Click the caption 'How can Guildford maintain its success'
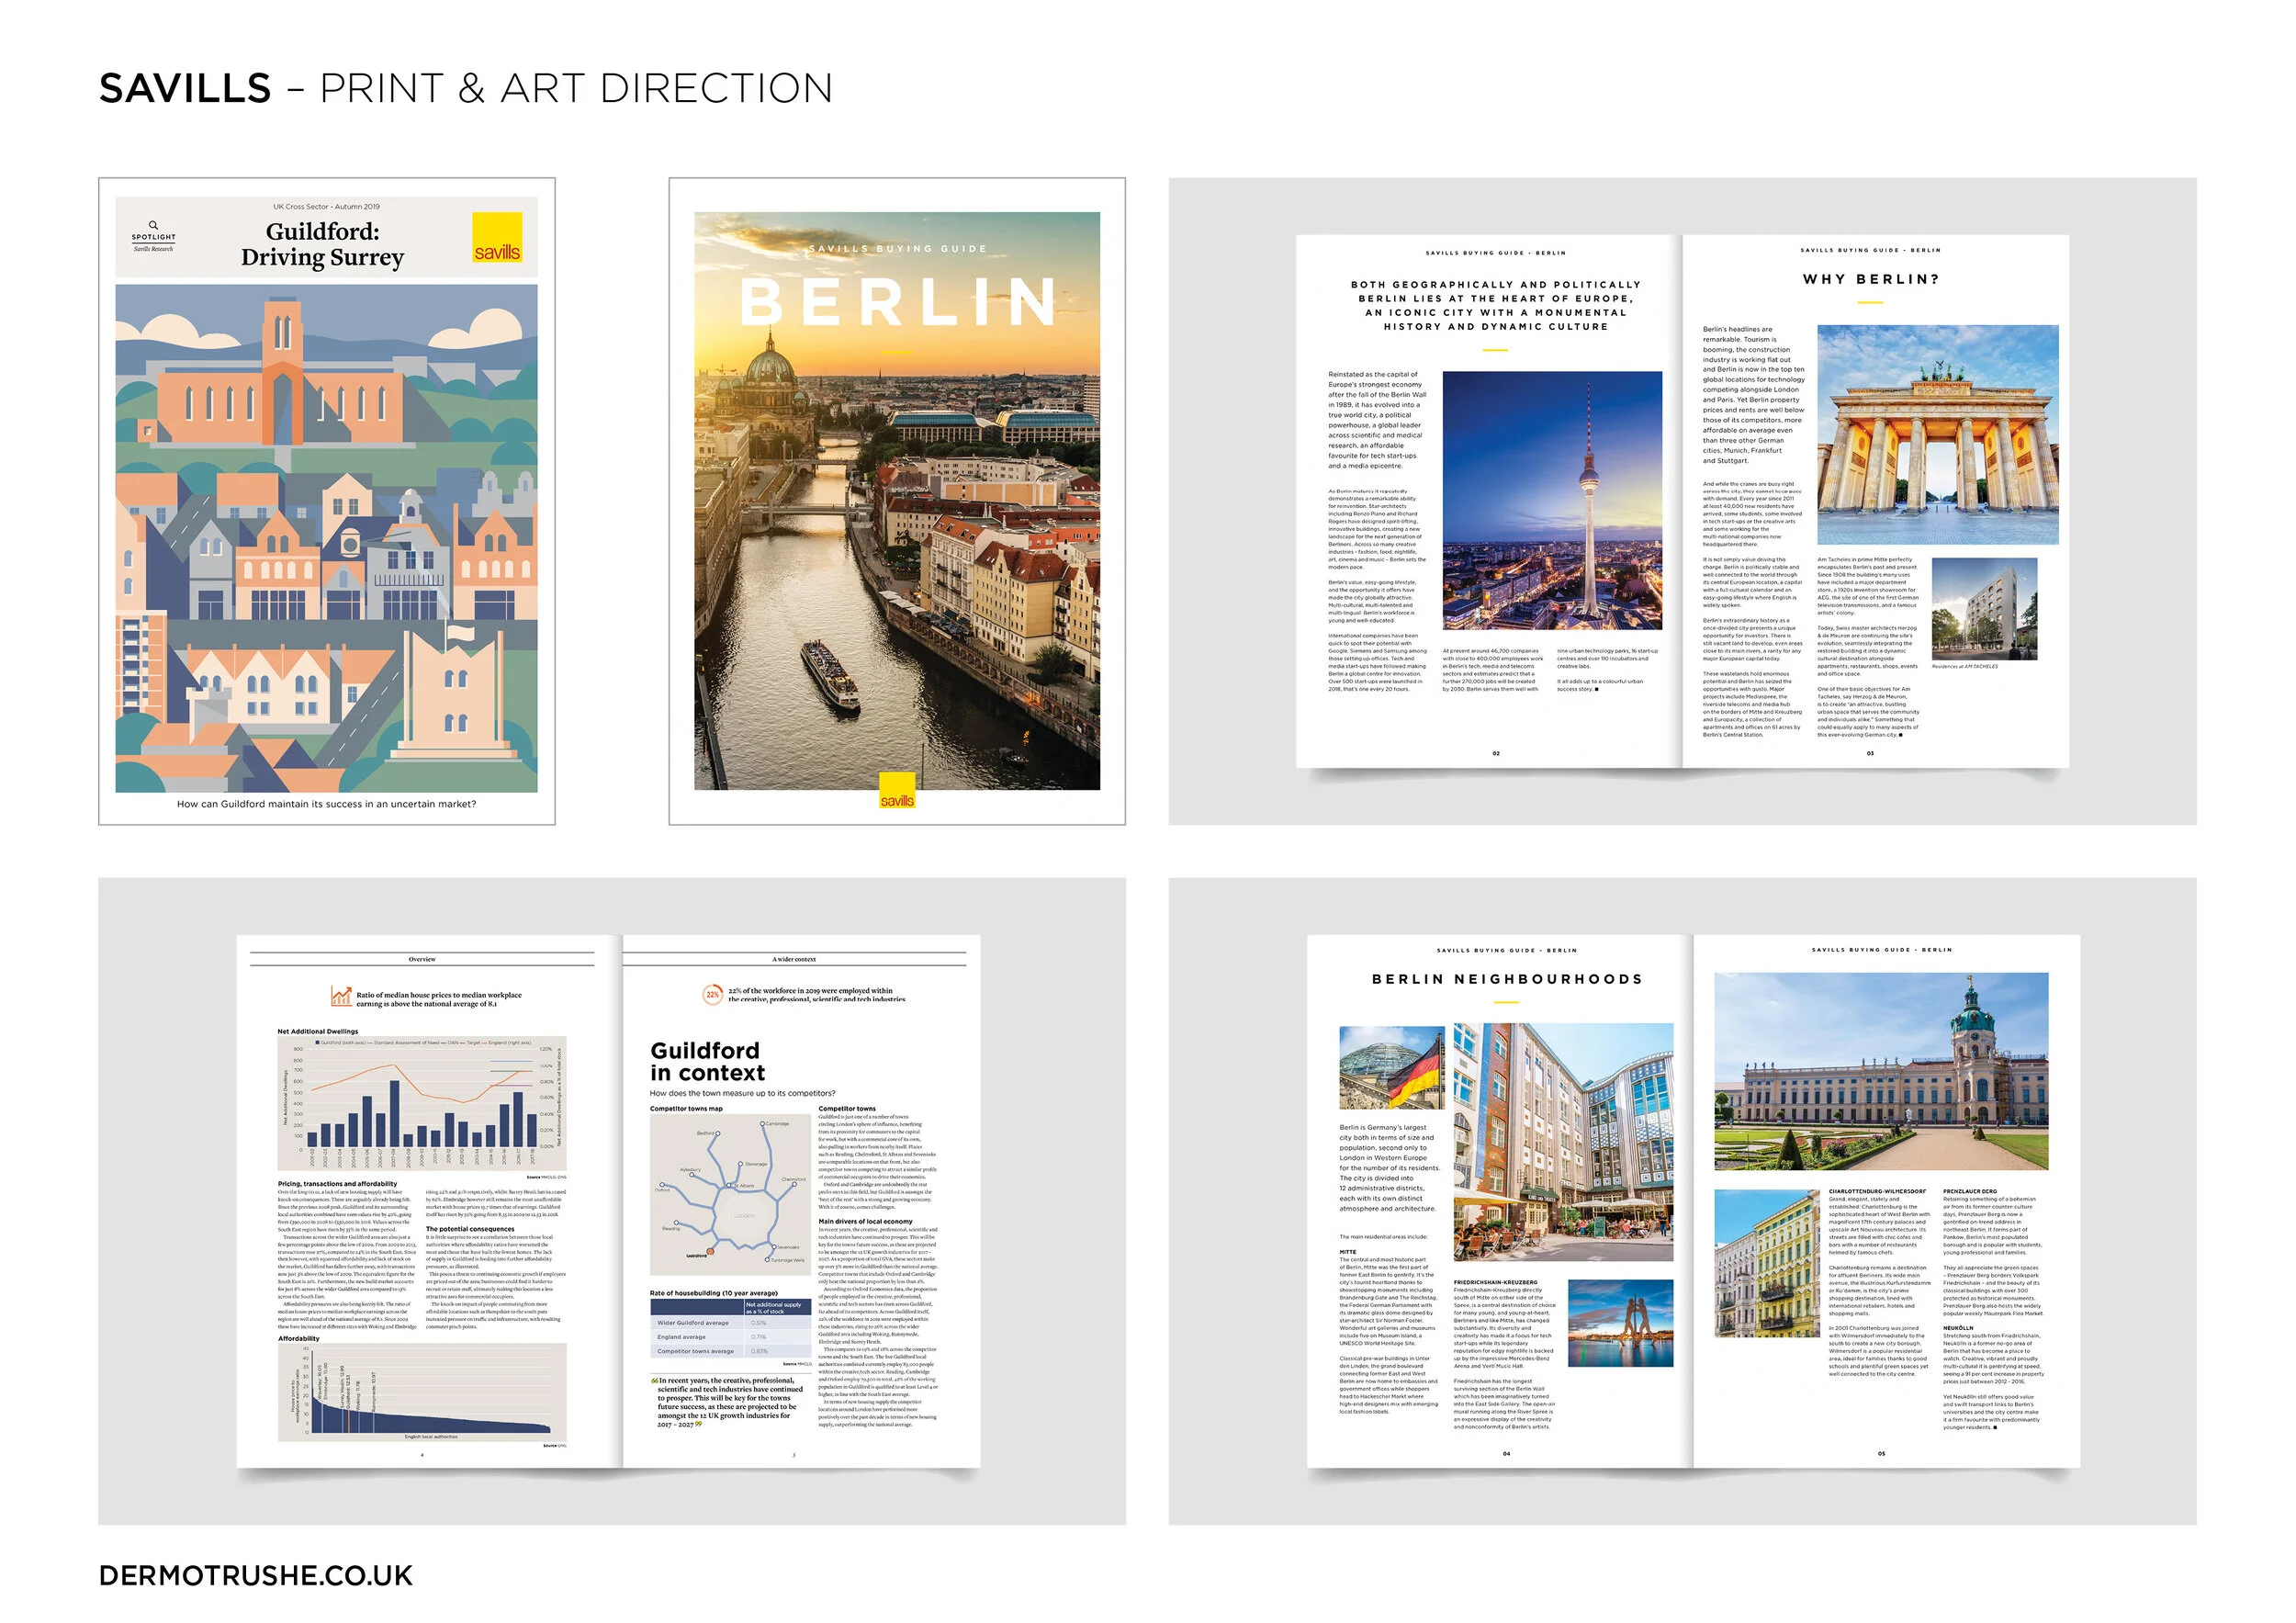2296x1623 pixels. [x=326, y=804]
